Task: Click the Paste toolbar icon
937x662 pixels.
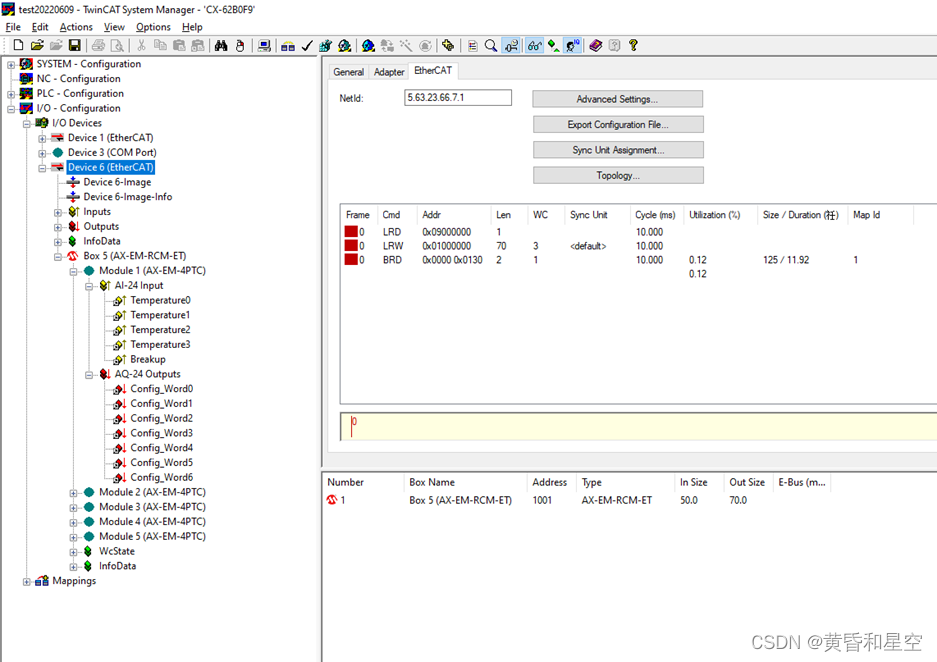Action: coord(179,45)
